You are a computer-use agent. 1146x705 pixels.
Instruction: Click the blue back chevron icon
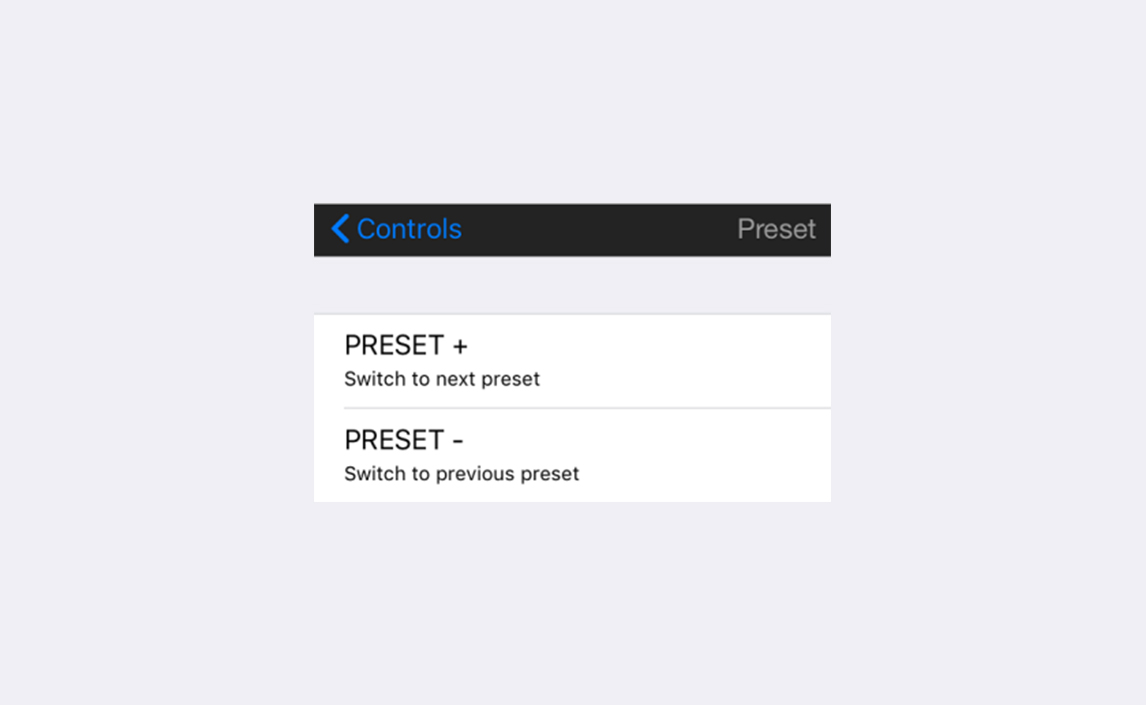pos(340,229)
